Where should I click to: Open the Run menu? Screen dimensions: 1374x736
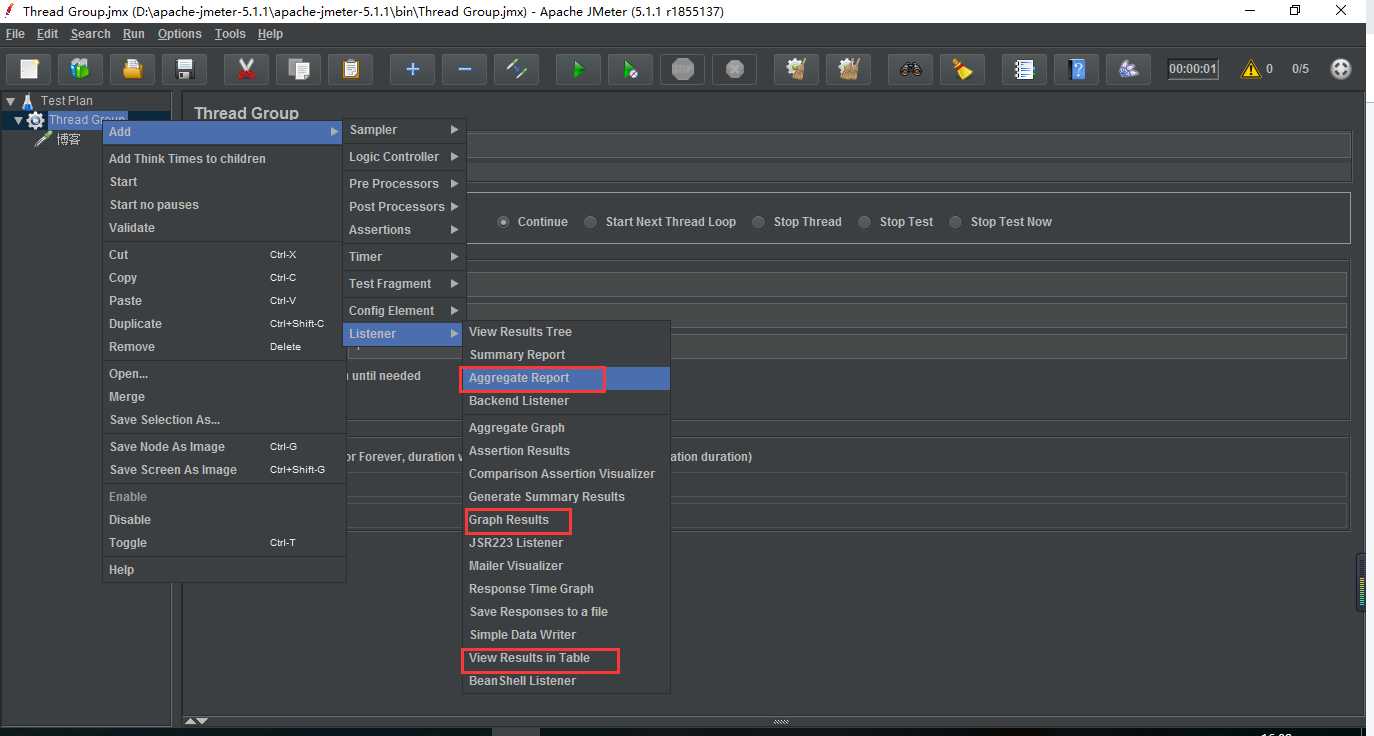click(x=134, y=34)
